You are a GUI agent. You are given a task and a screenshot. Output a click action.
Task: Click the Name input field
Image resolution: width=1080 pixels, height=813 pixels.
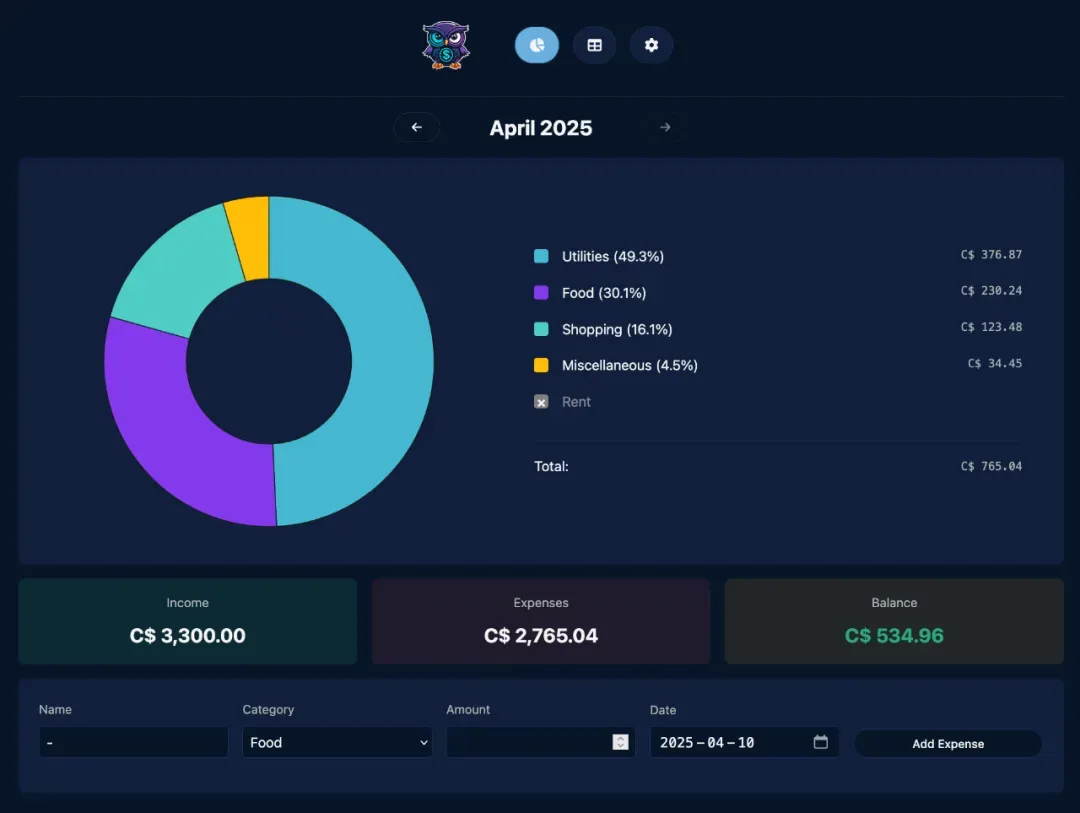point(134,742)
